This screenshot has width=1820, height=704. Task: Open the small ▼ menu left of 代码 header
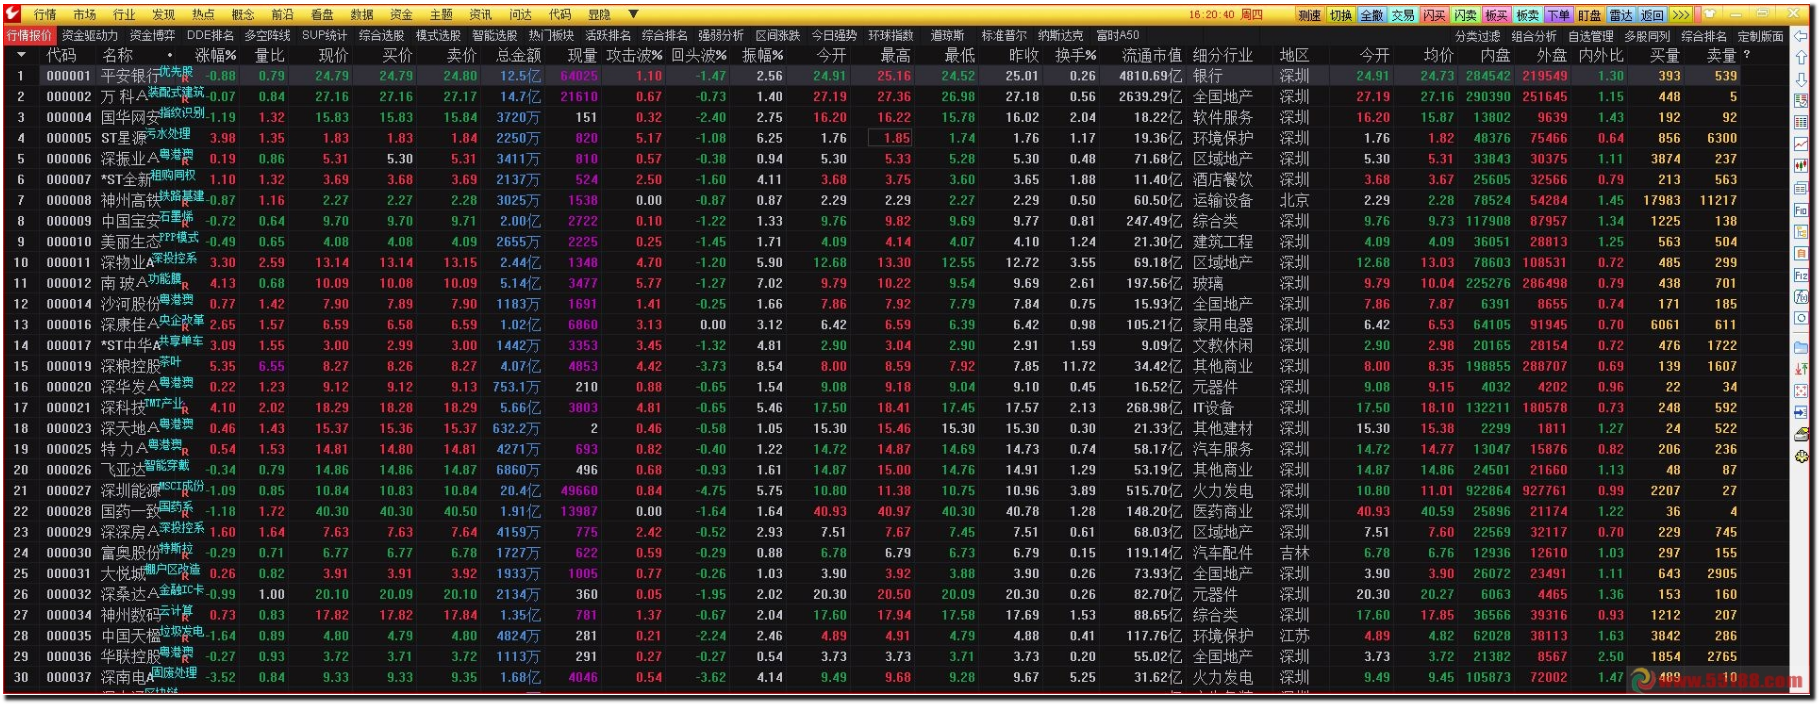pyautogui.click(x=21, y=55)
